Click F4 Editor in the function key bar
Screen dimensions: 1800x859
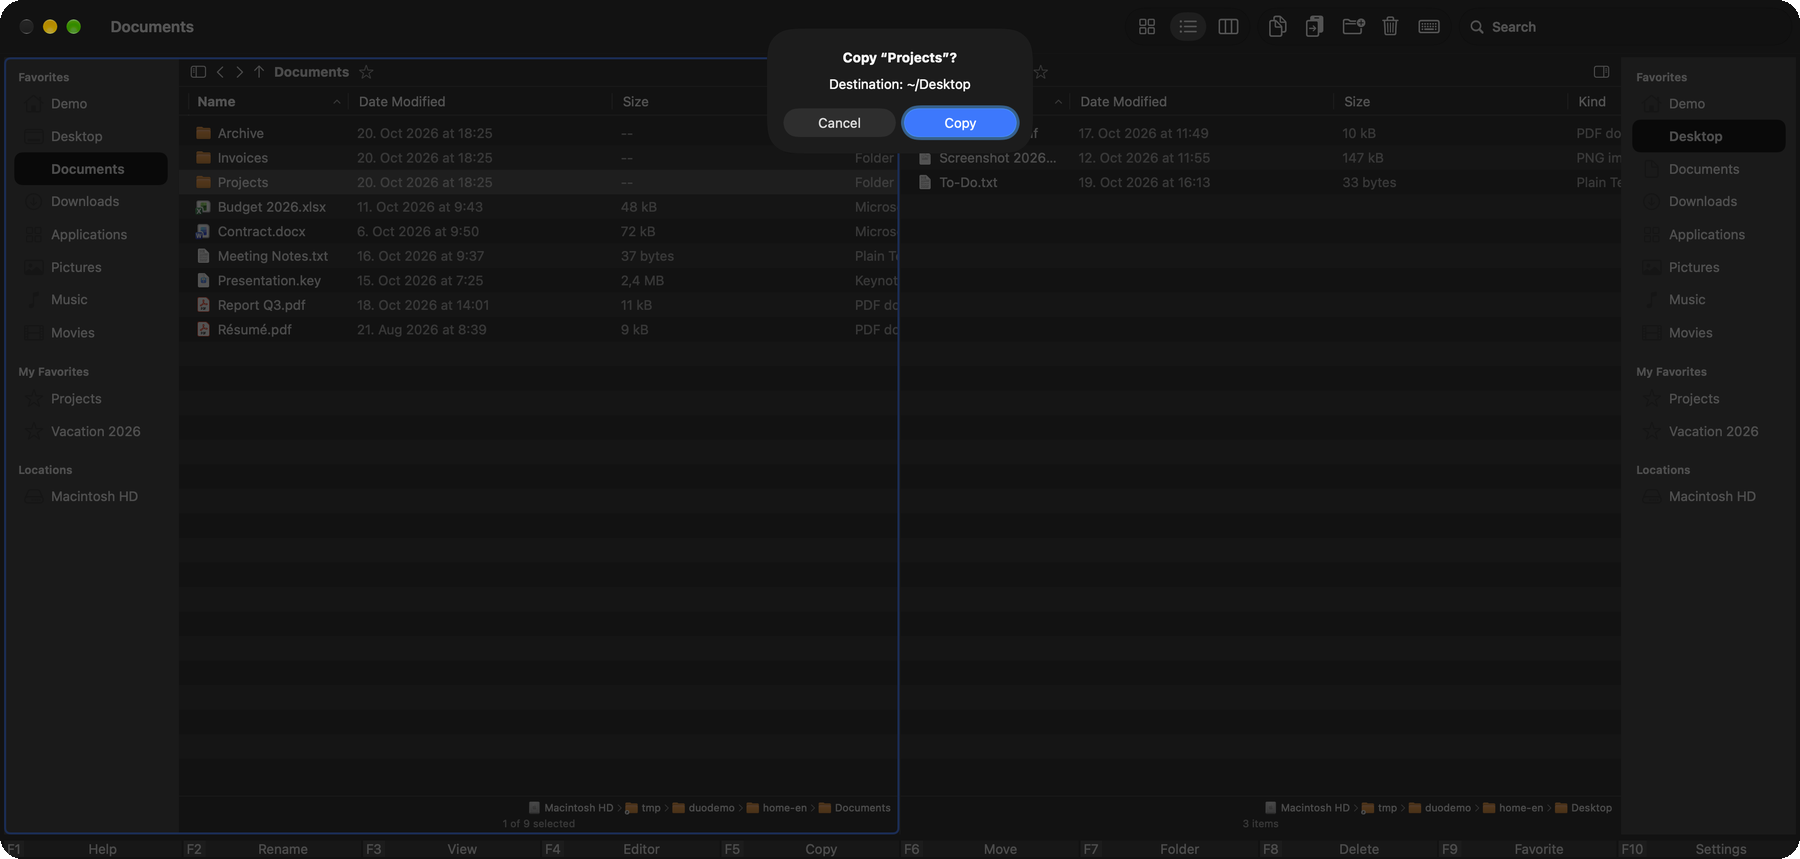click(x=602, y=849)
